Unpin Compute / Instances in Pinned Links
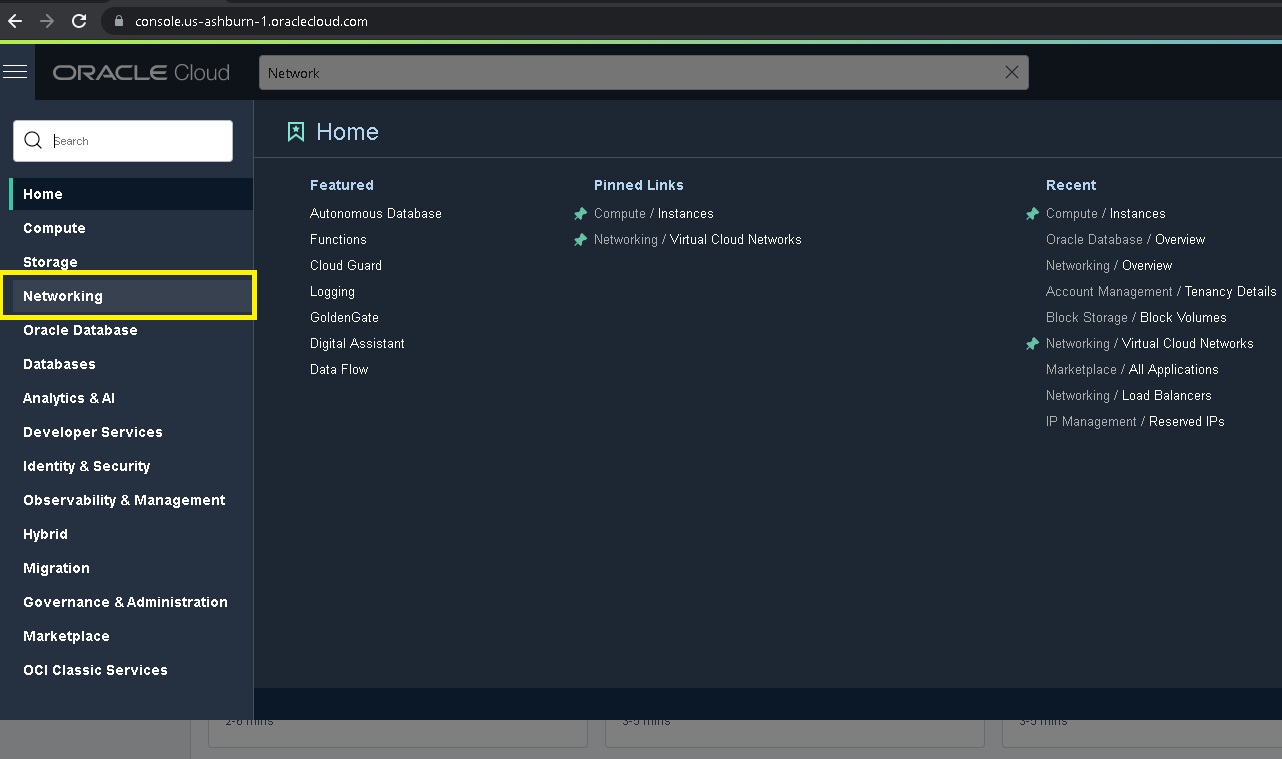The image size is (1282, 759). click(580, 214)
